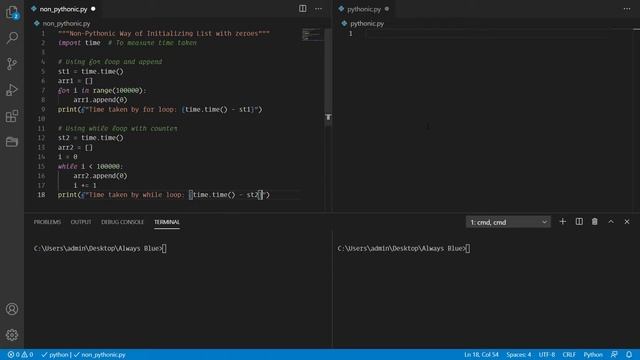The image size is (640, 360).
Task: Open the Explorer view in activity bar
Action: point(12,13)
